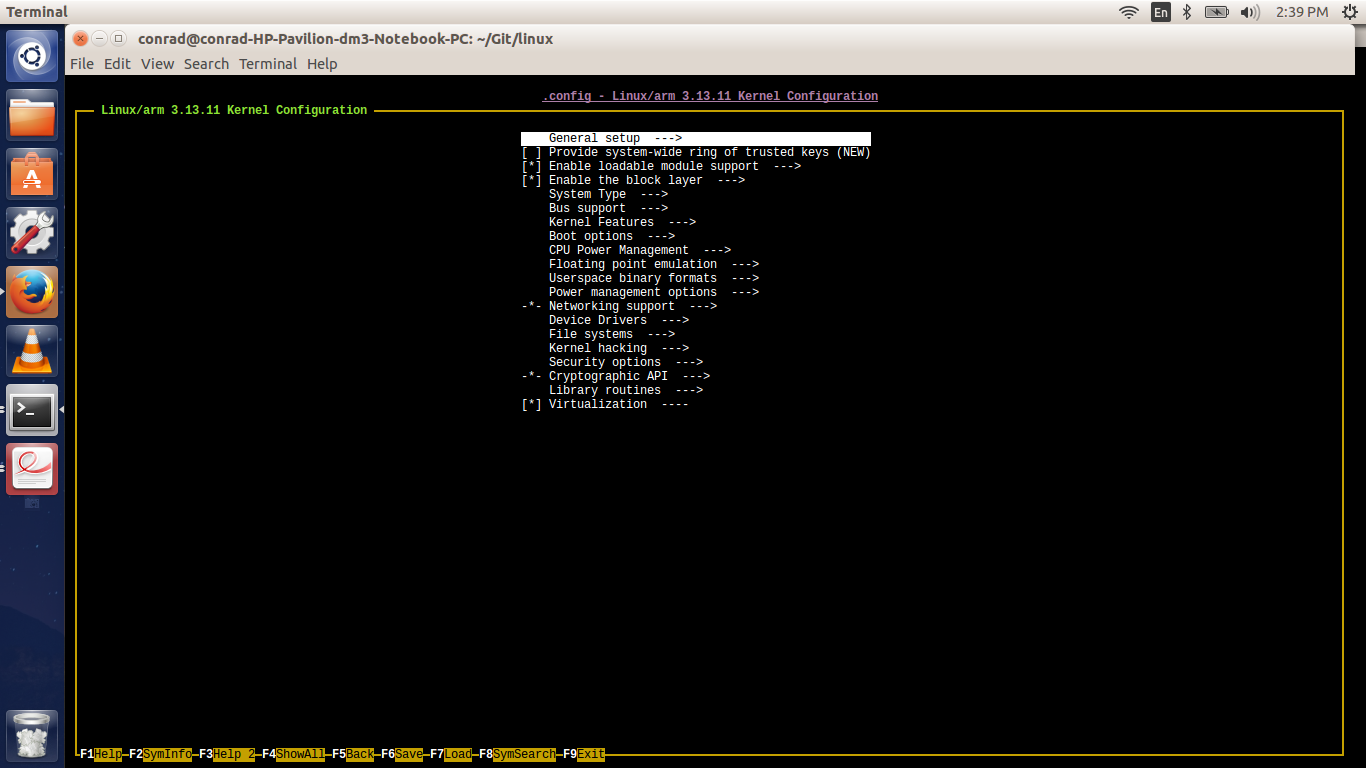Screen dimensions: 1366x768
Task: Click the Bluetooth indicator in the panel
Action: tap(1186, 12)
